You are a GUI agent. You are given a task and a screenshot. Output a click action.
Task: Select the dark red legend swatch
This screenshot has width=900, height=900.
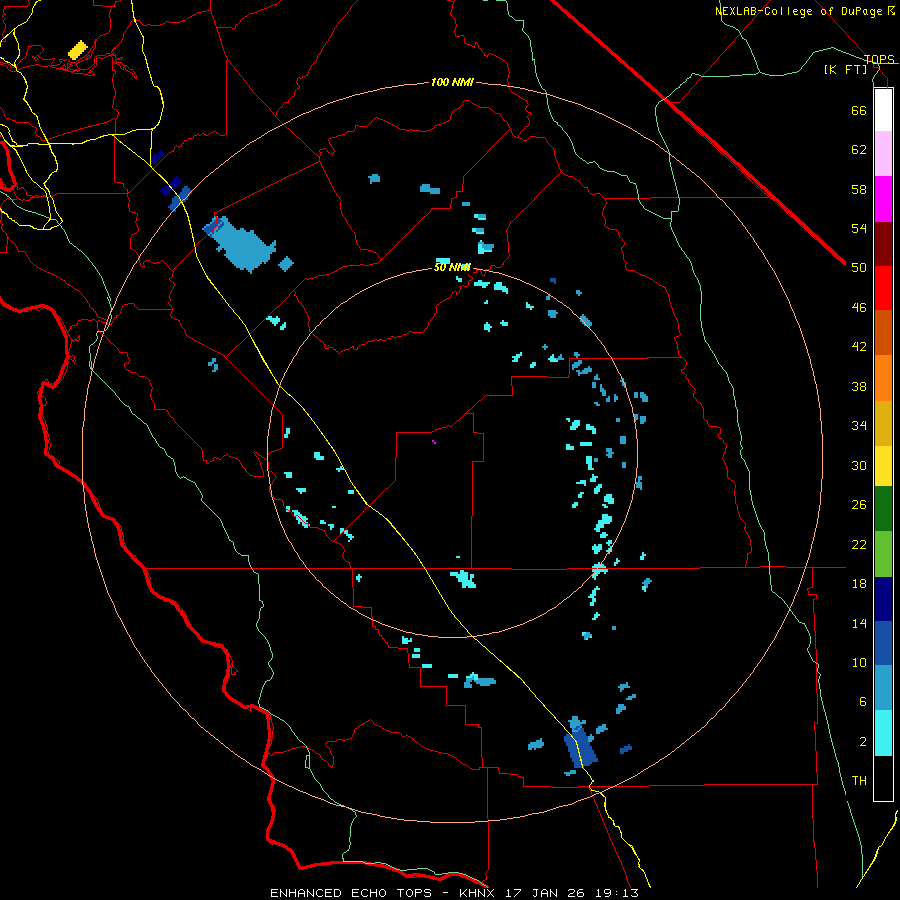point(883,245)
